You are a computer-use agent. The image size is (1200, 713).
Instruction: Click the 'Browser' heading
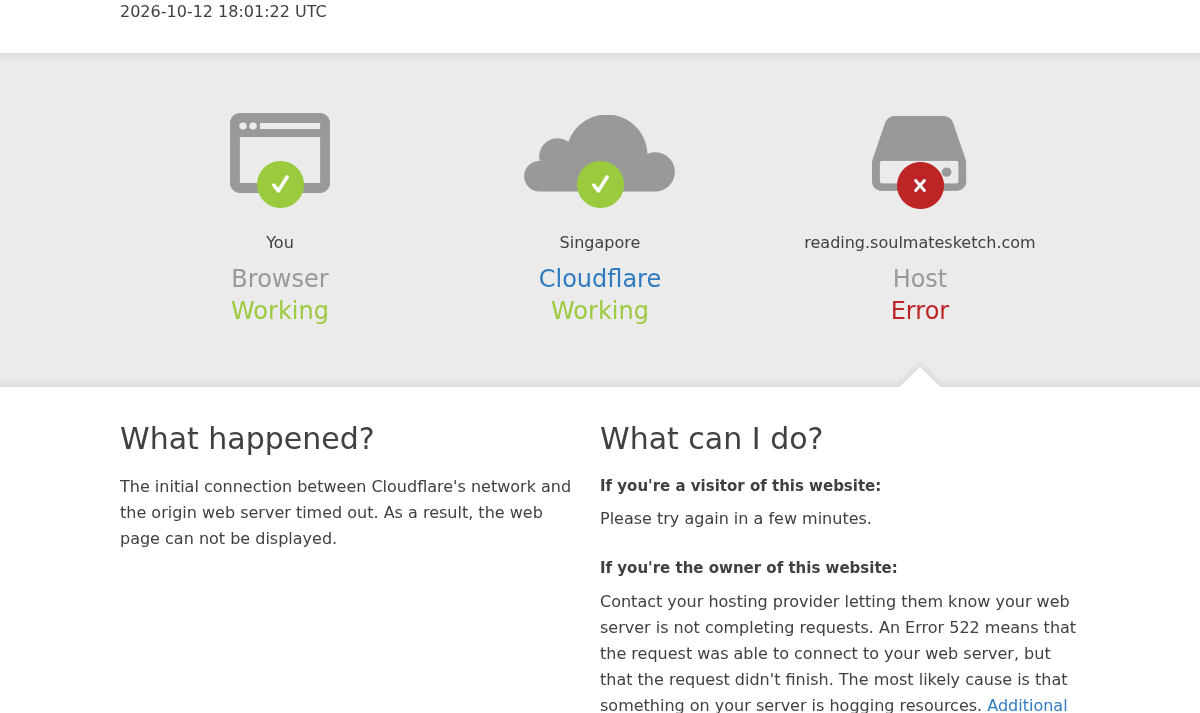(x=280, y=279)
